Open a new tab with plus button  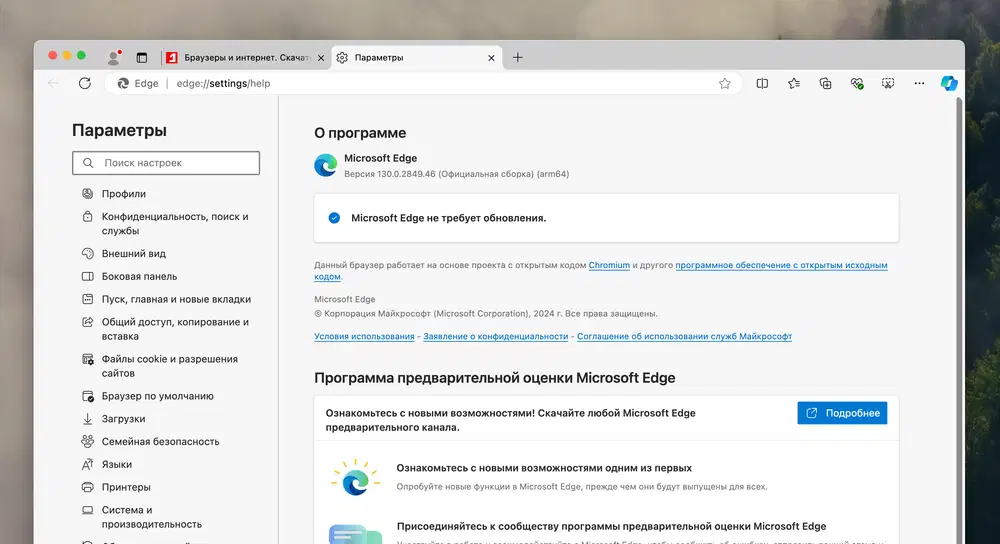pos(518,57)
